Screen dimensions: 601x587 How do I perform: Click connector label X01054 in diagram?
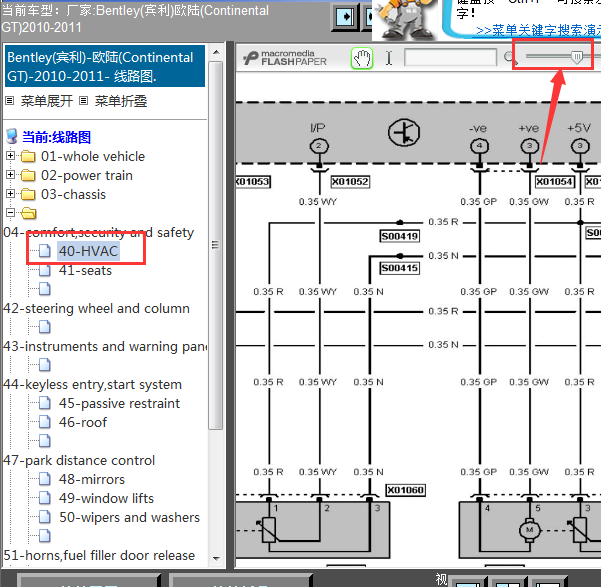point(555,181)
